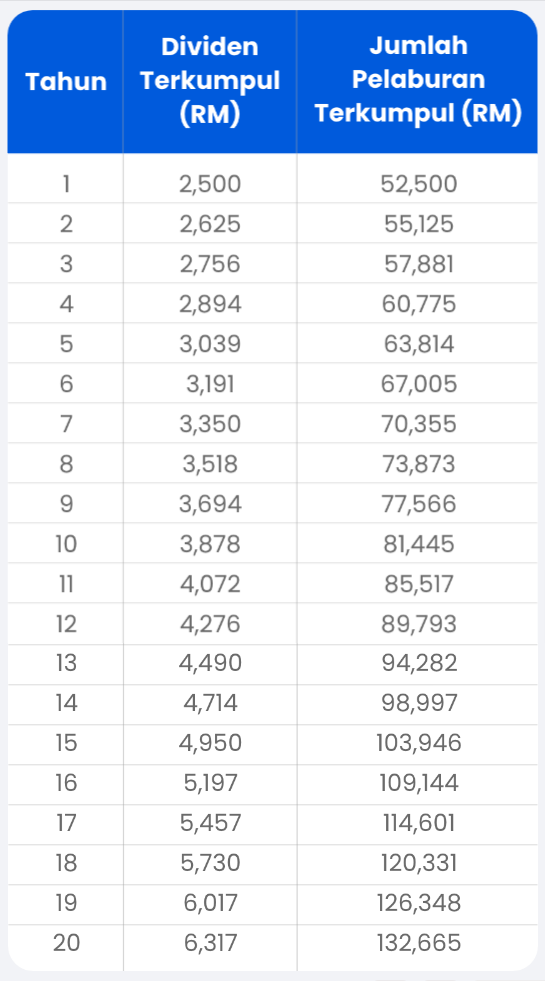Select final total value 132,665
Viewport: 545px width, 981px height.
(x=419, y=943)
